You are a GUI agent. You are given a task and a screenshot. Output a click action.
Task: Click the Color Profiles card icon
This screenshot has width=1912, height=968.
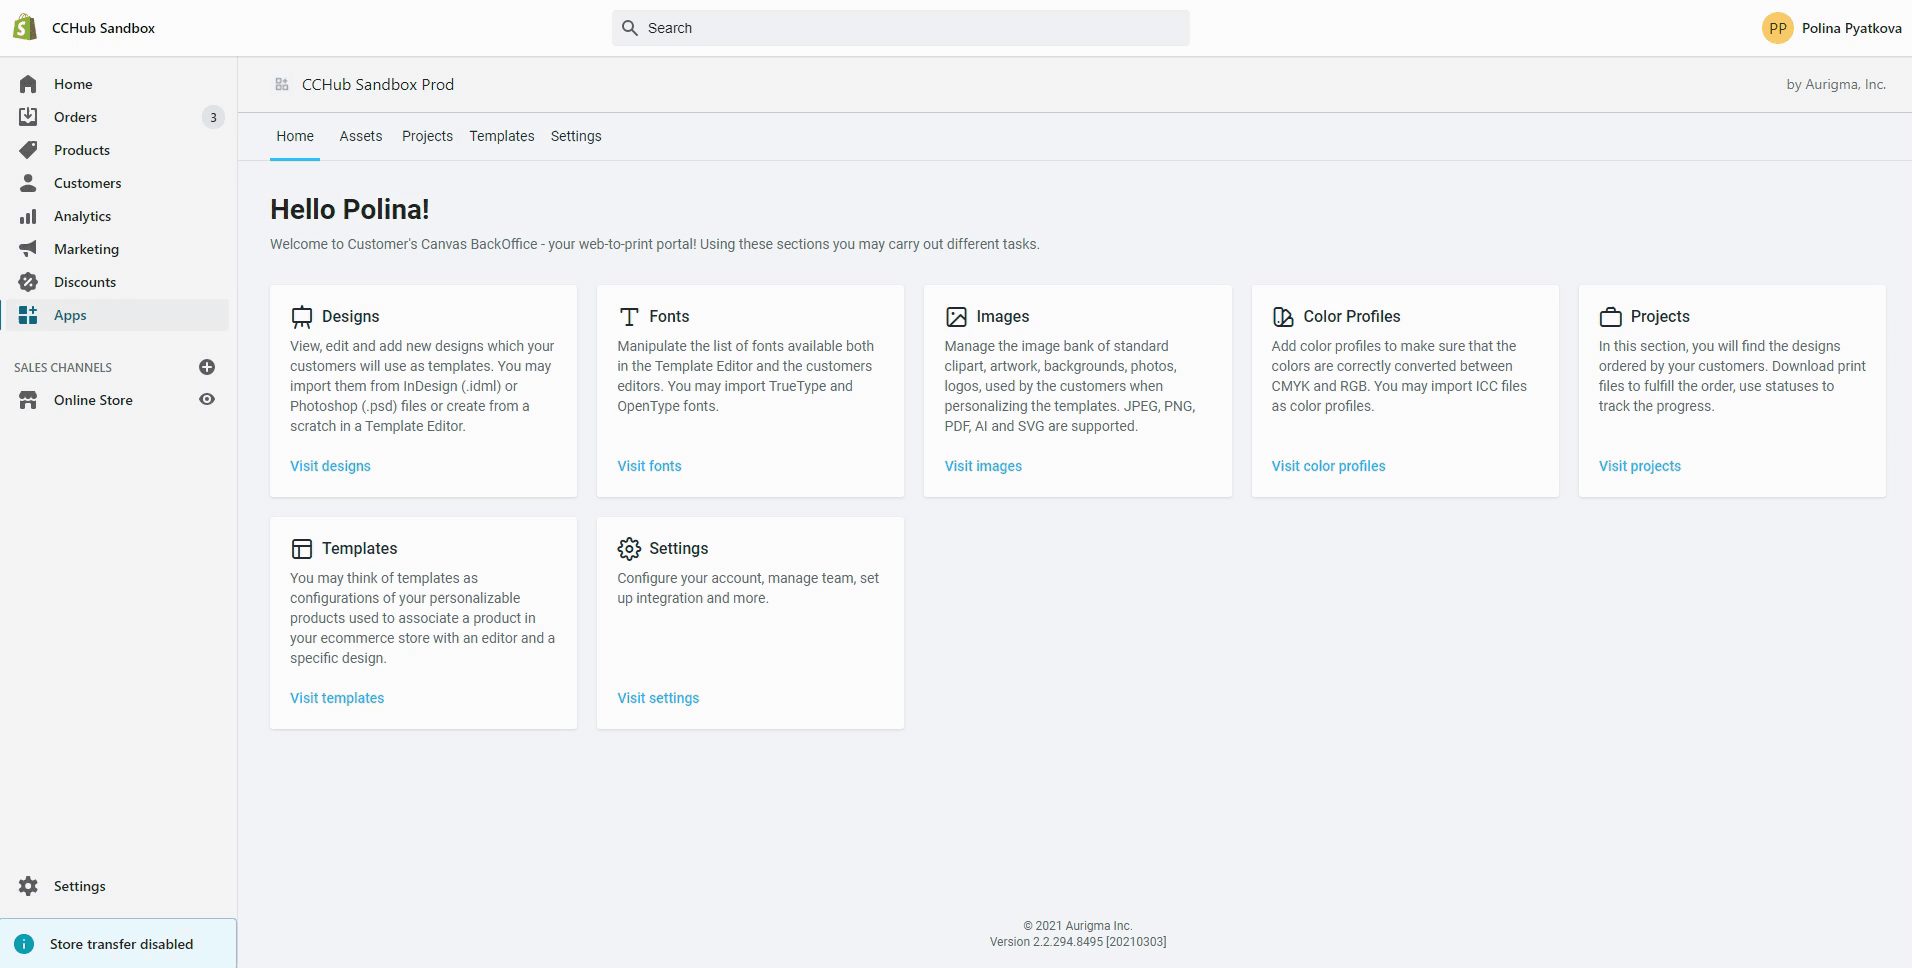click(x=1283, y=316)
